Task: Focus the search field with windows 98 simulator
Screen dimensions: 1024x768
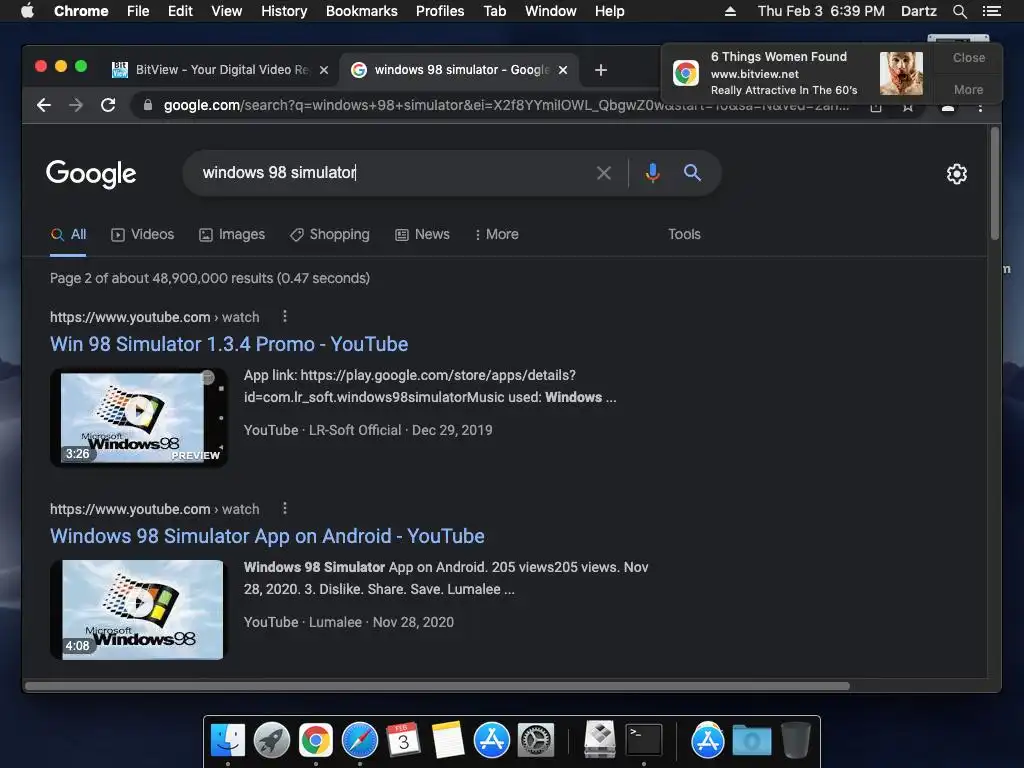Action: click(392, 173)
